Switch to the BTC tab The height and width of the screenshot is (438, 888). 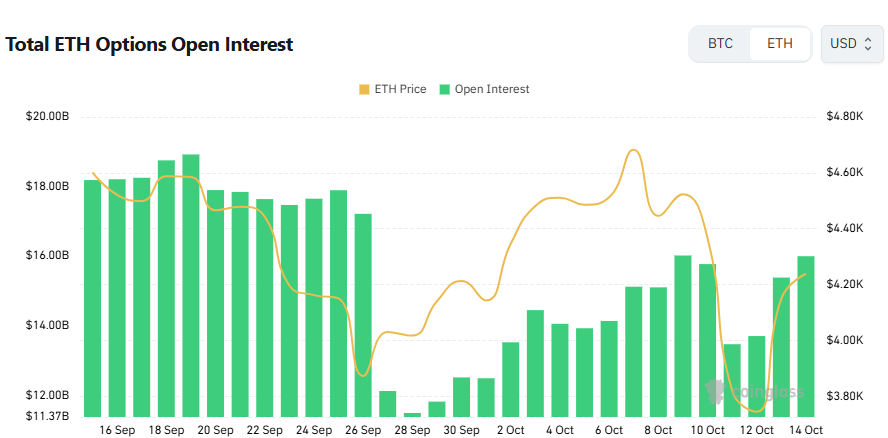(x=720, y=44)
